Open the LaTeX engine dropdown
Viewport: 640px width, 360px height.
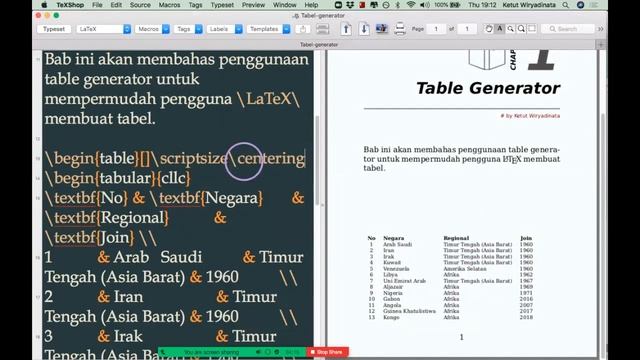(104, 29)
